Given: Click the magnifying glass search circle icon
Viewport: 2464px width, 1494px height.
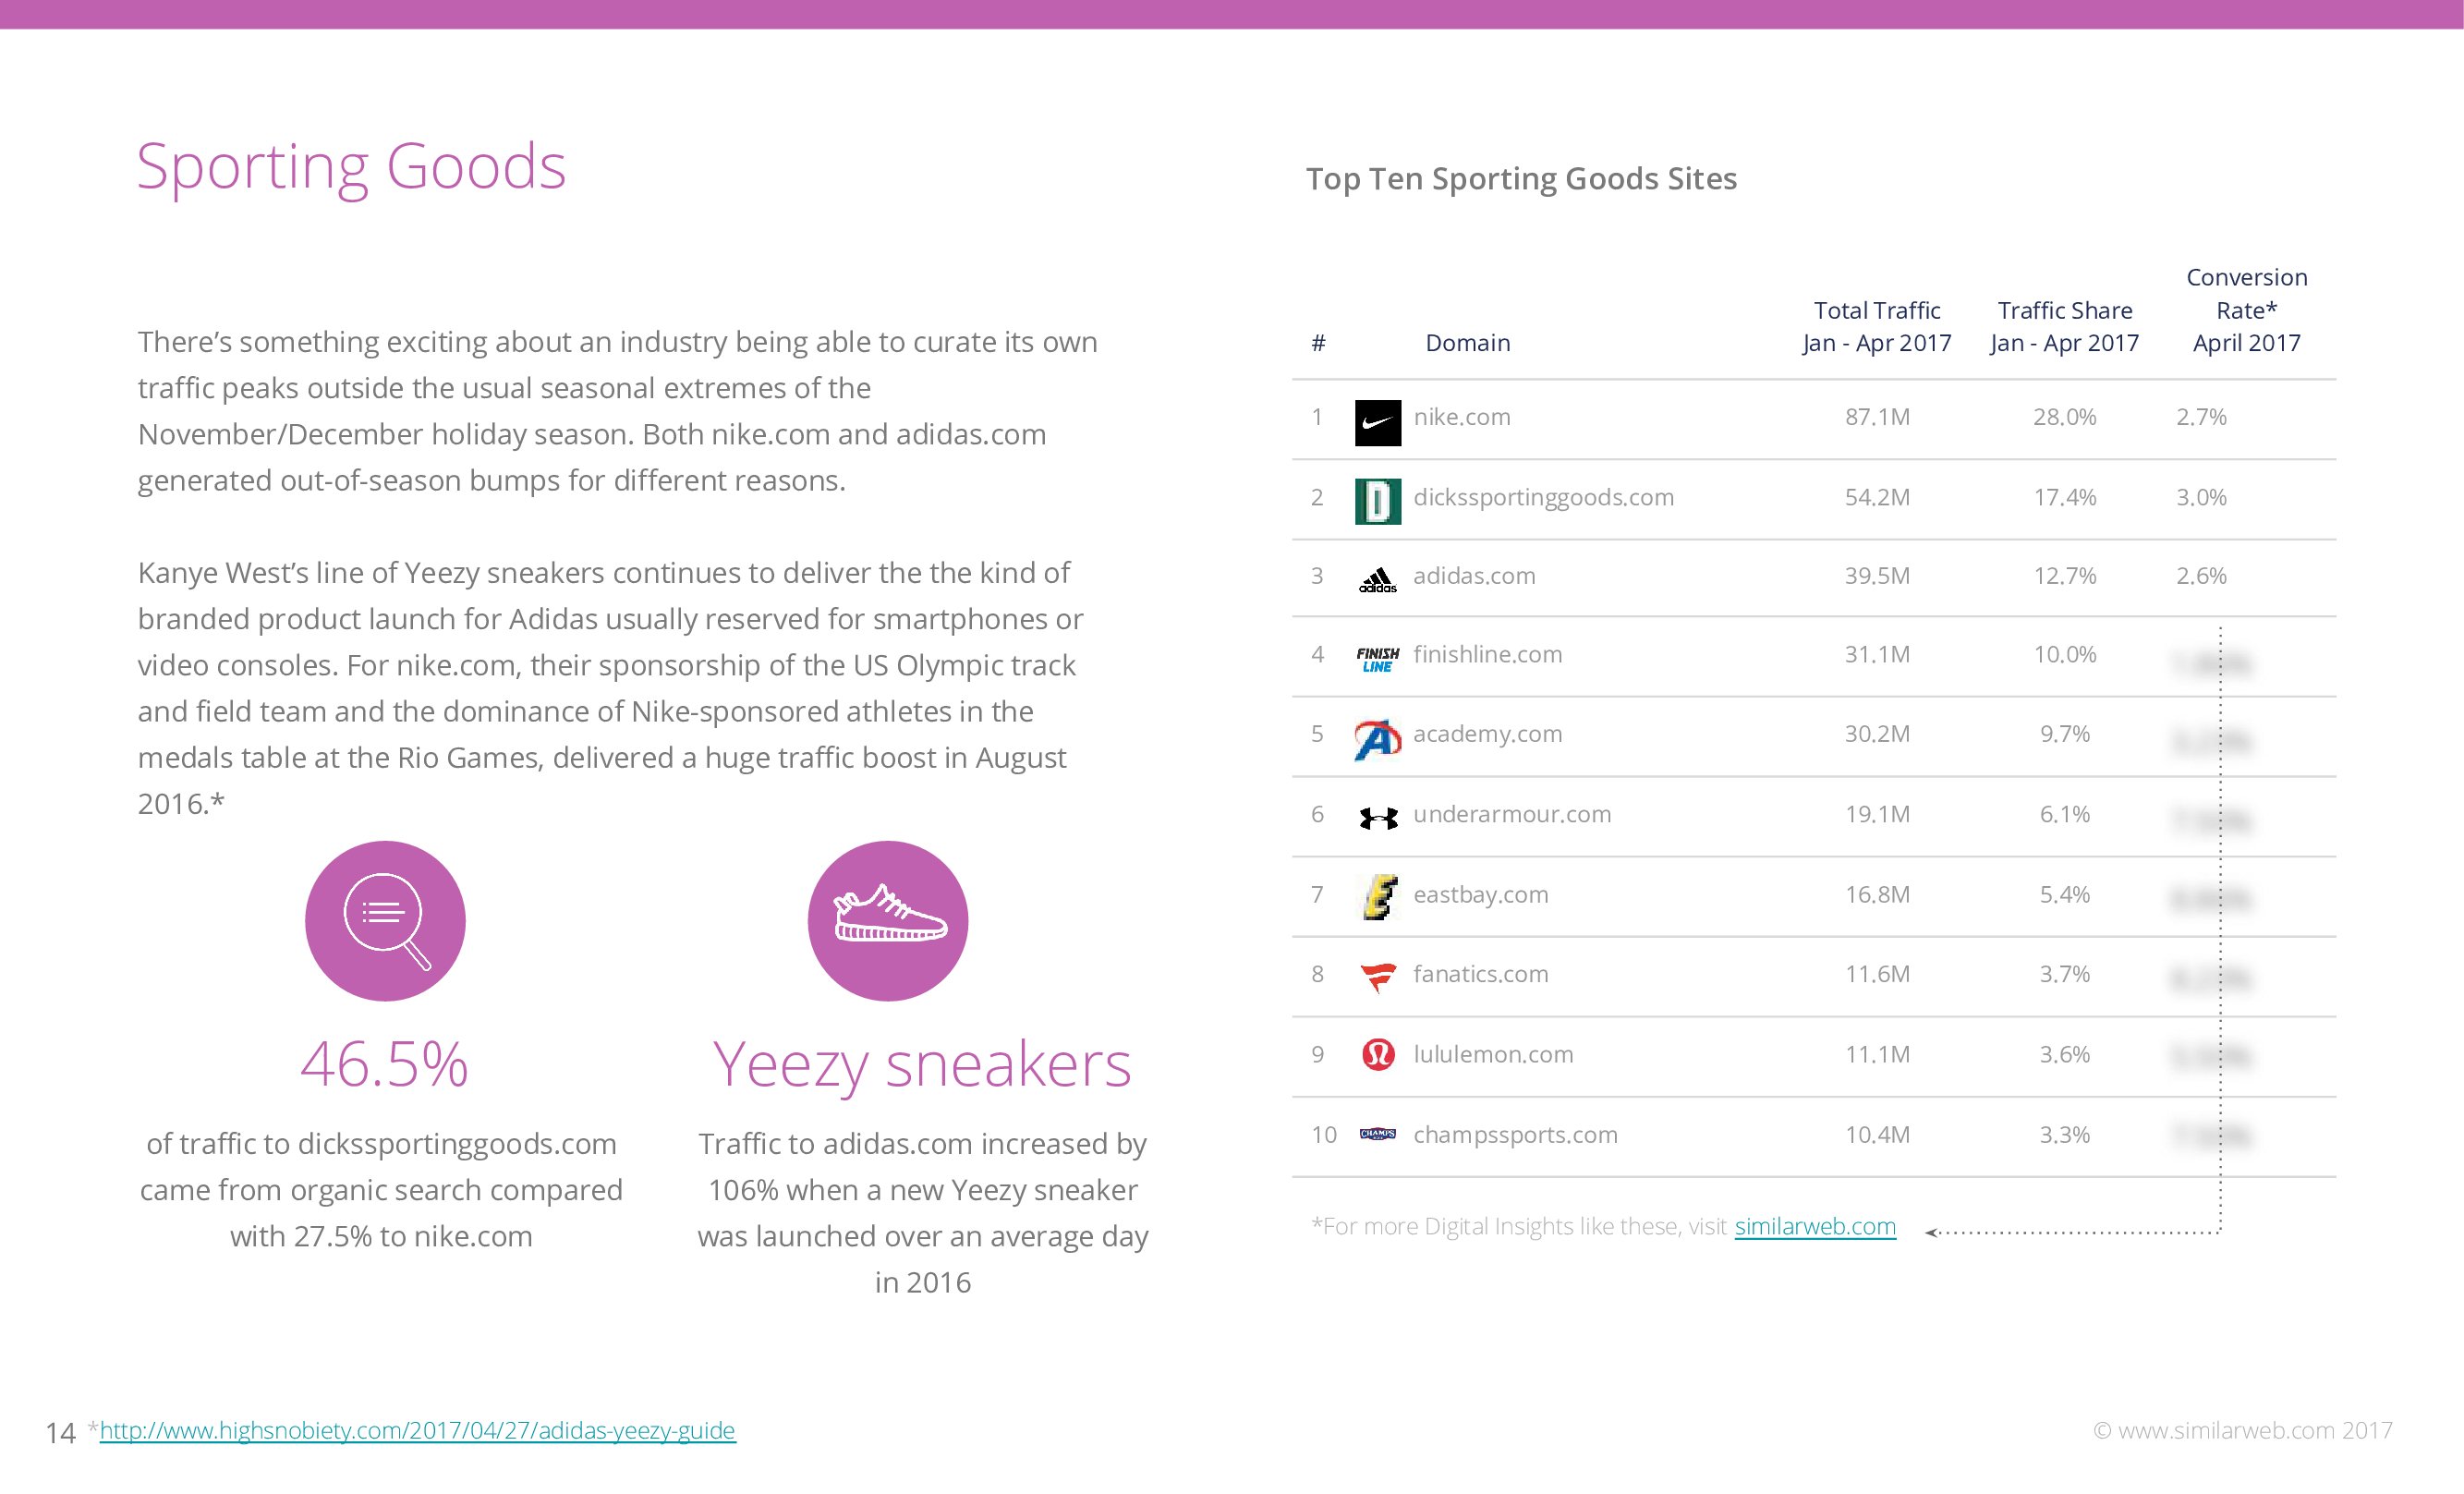Looking at the screenshot, I should [x=385, y=920].
